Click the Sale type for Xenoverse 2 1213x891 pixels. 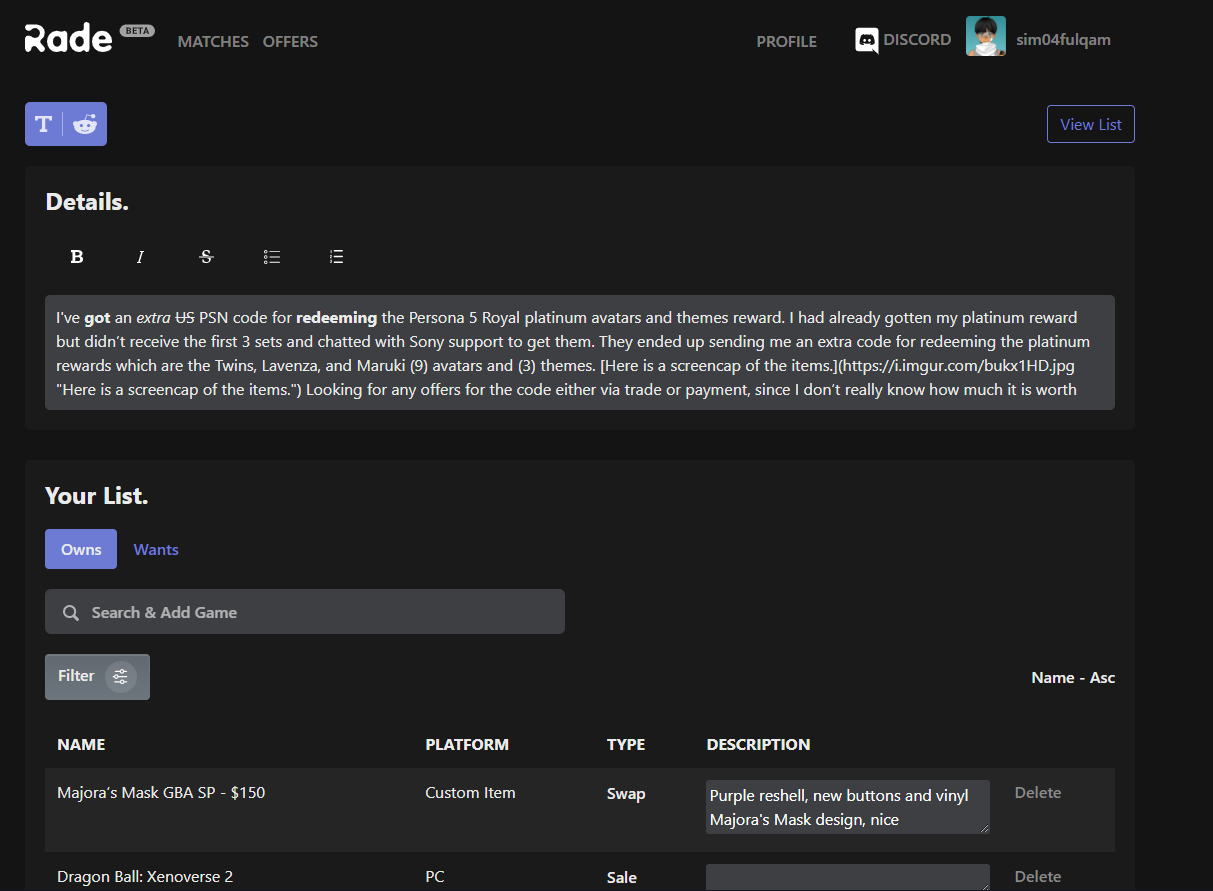622,877
